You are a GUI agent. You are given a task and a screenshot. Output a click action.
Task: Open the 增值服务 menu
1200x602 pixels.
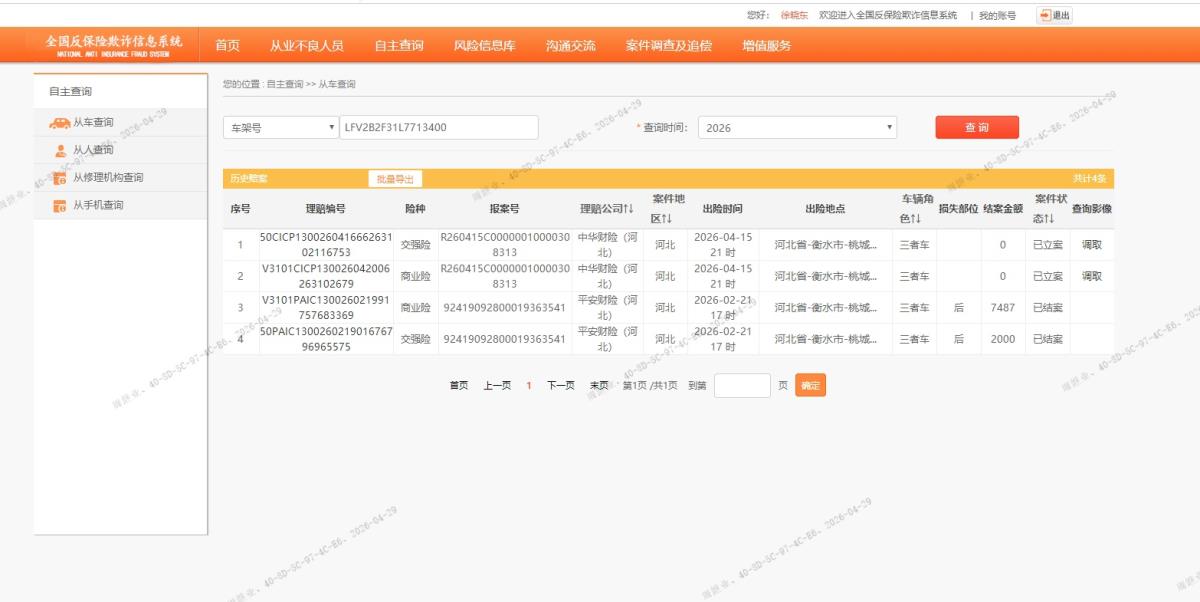click(766, 46)
